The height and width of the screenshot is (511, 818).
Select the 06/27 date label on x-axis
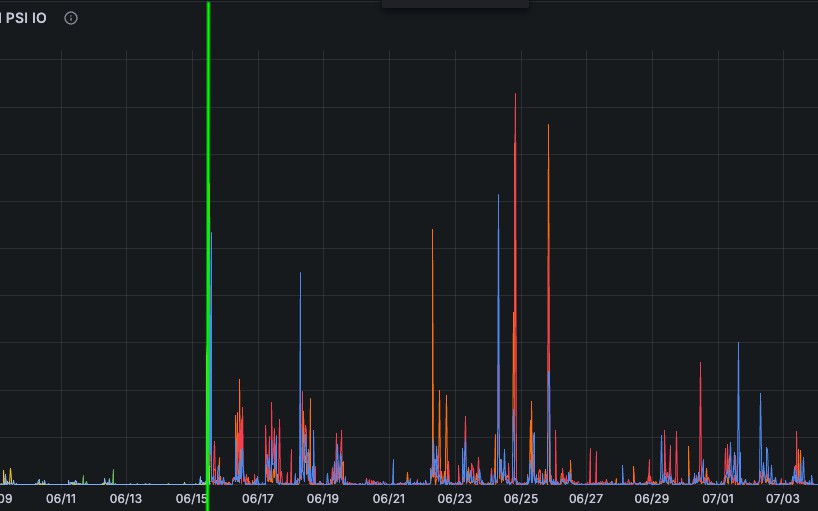click(586, 498)
